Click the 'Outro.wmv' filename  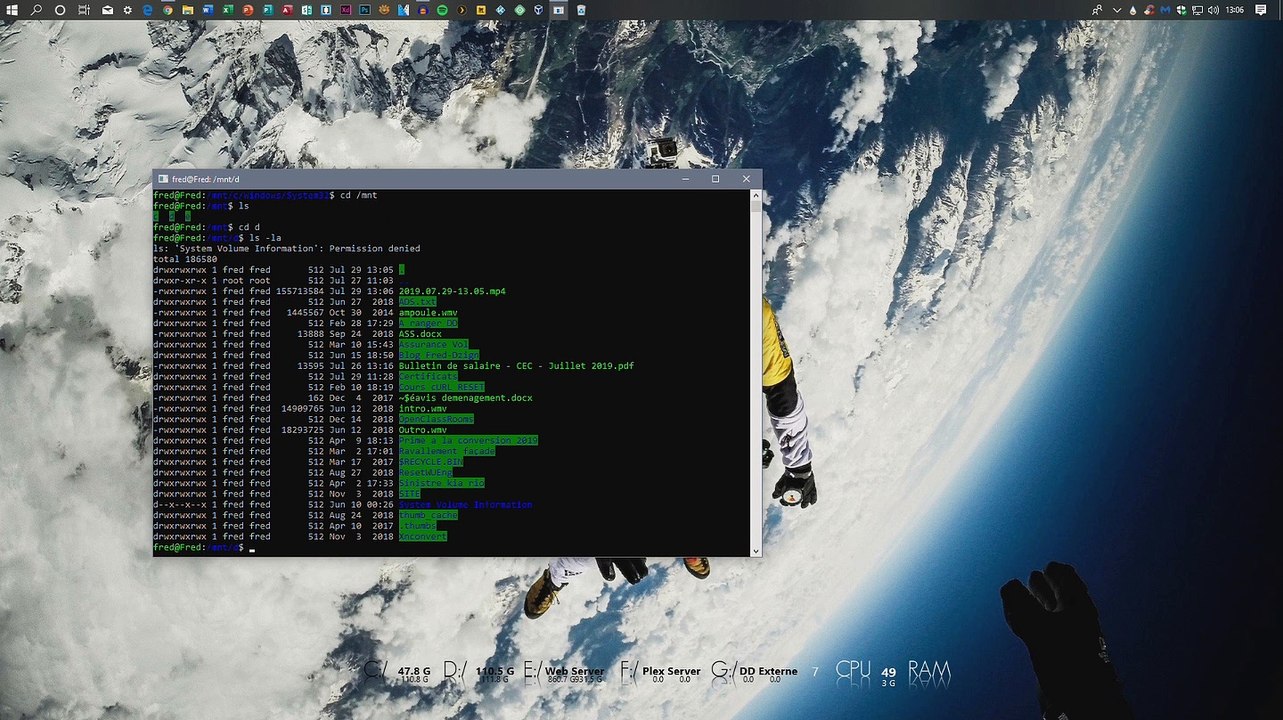tap(422, 430)
